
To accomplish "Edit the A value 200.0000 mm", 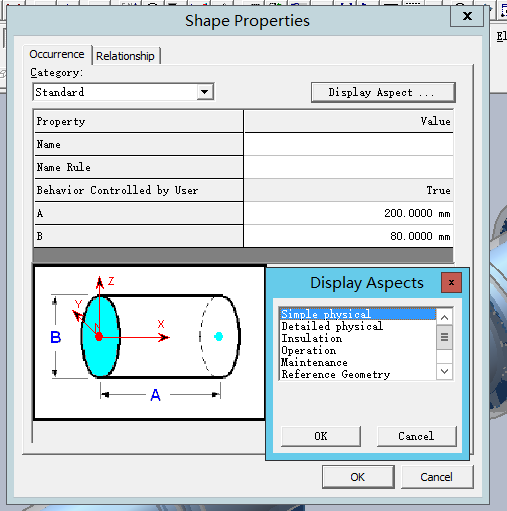I will click(349, 213).
